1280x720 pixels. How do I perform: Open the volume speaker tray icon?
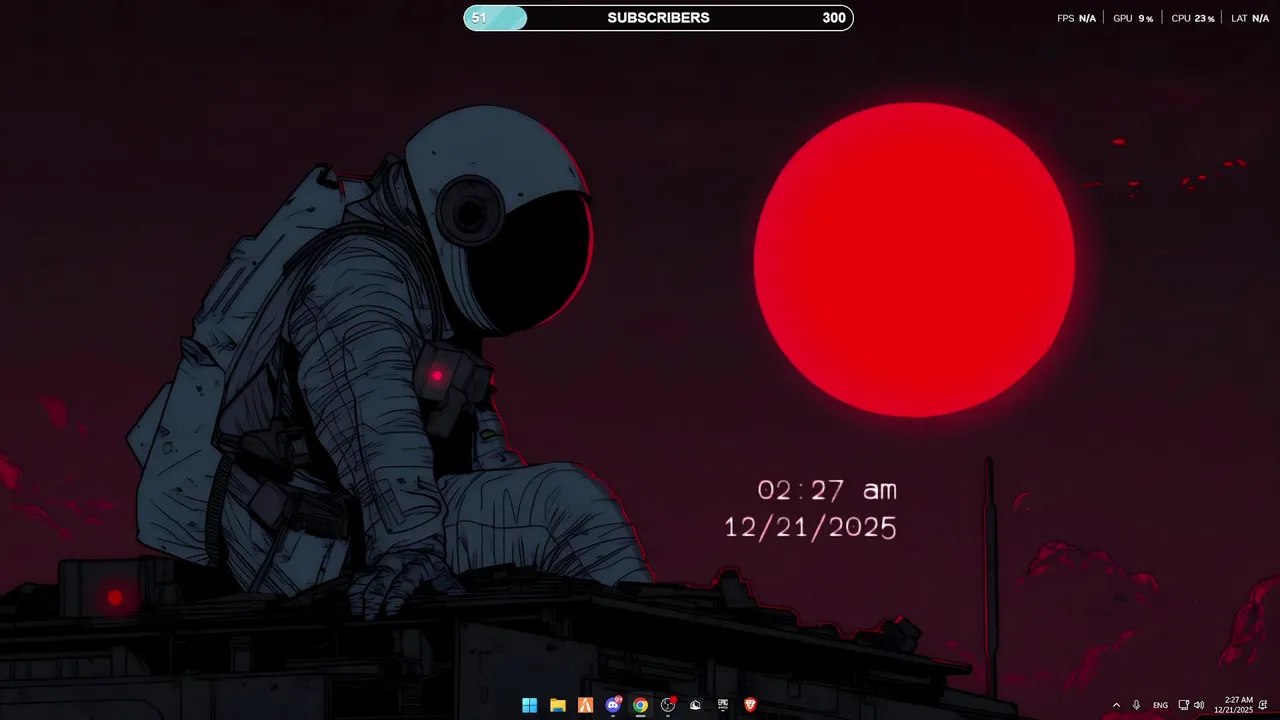coord(1199,705)
